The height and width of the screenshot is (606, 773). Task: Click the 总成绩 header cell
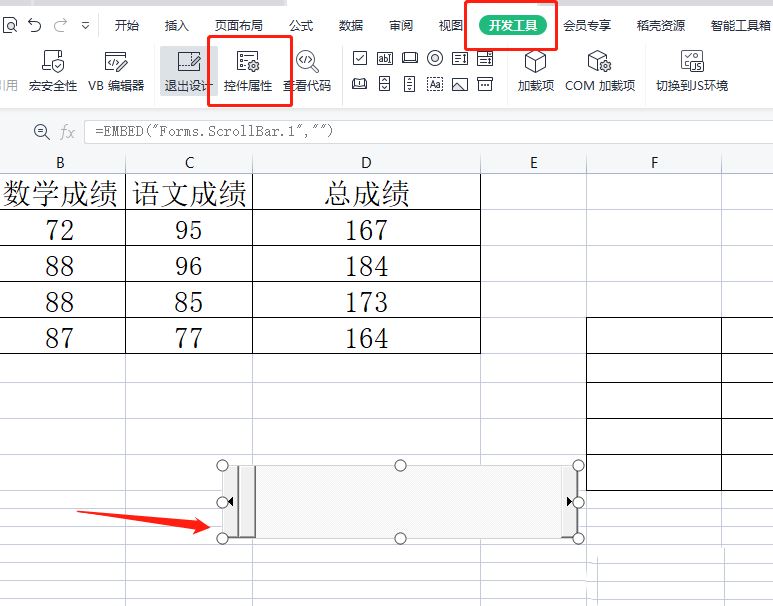pyautogui.click(x=366, y=192)
